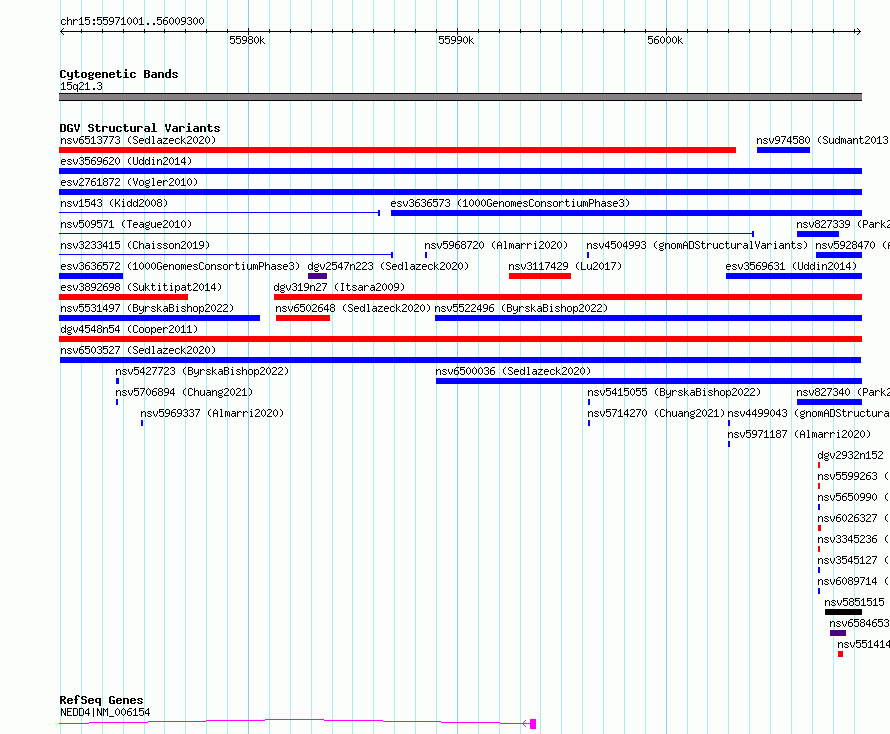This screenshot has height=734, width=890.
Task: Click the nsv5531497 ByrskaBishop2022 blue bar
Action: 159,318
